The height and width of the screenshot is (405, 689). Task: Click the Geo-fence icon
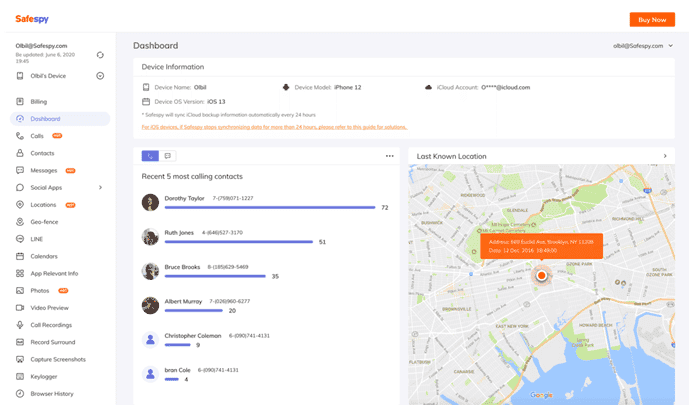click(x=20, y=222)
